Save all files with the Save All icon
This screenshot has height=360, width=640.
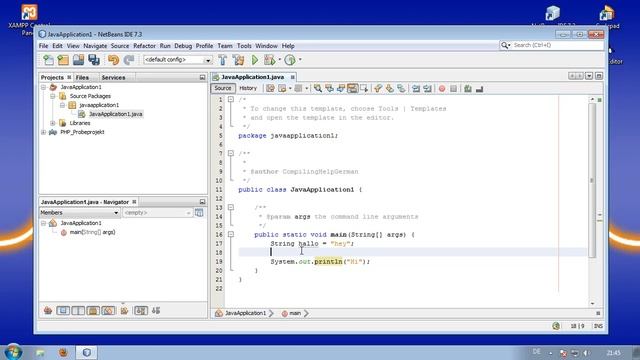[94, 60]
